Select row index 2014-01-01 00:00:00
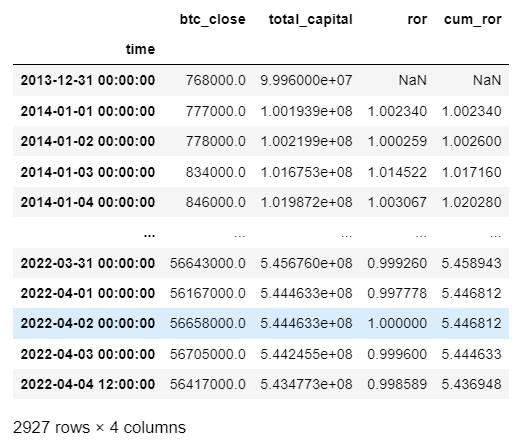Viewport: 517px width, 446px height. tap(88, 111)
